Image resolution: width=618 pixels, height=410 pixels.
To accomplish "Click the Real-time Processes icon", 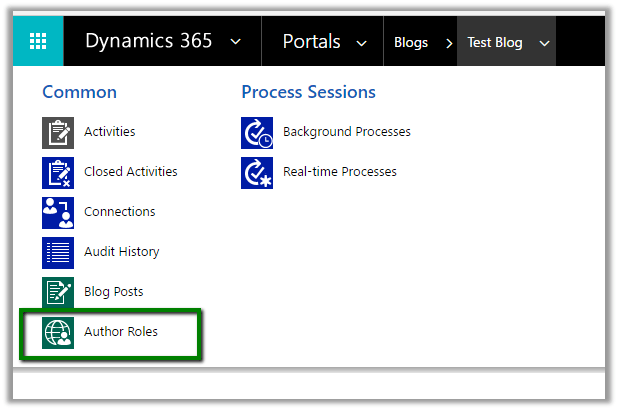I will click(257, 172).
